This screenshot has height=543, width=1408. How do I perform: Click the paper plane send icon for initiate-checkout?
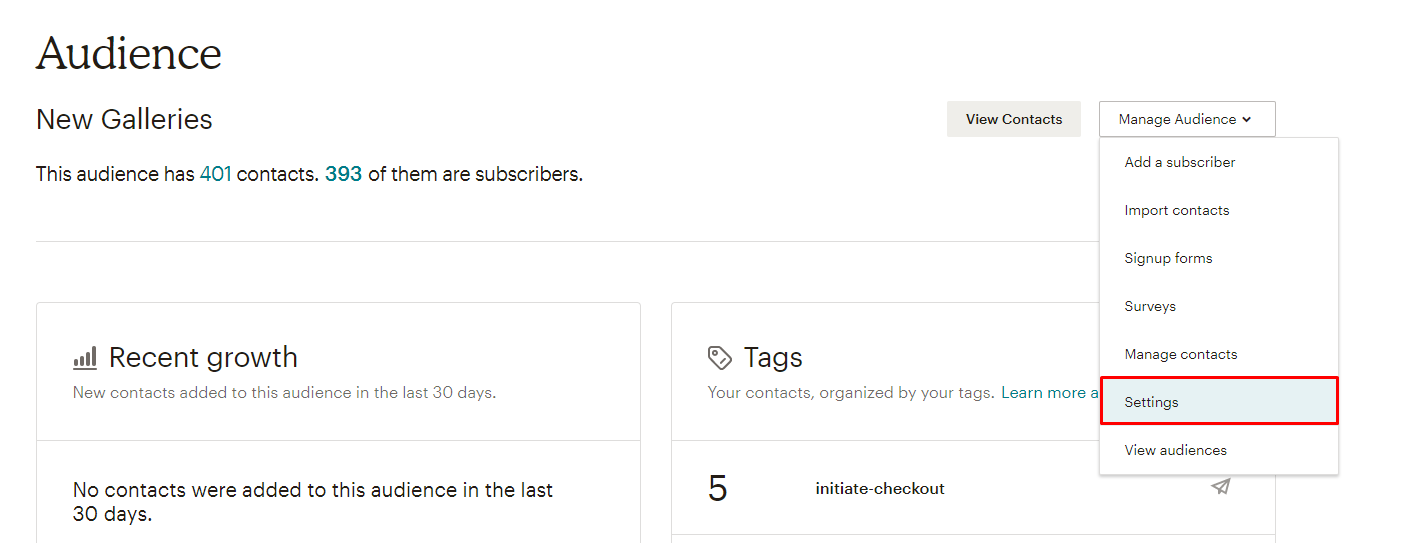pyautogui.click(x=1220, y=487)
